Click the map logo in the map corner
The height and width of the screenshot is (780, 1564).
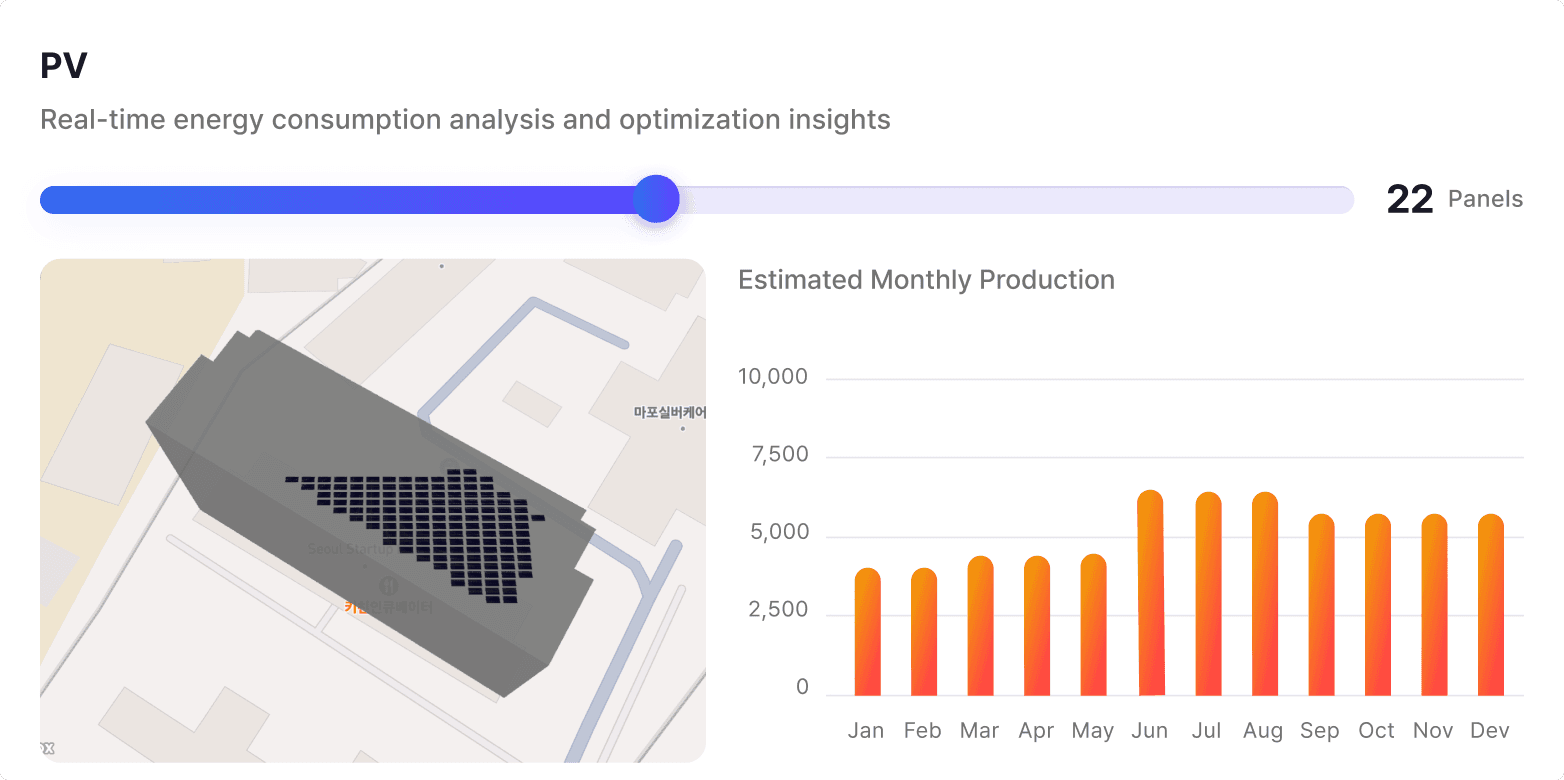[48, 748]
